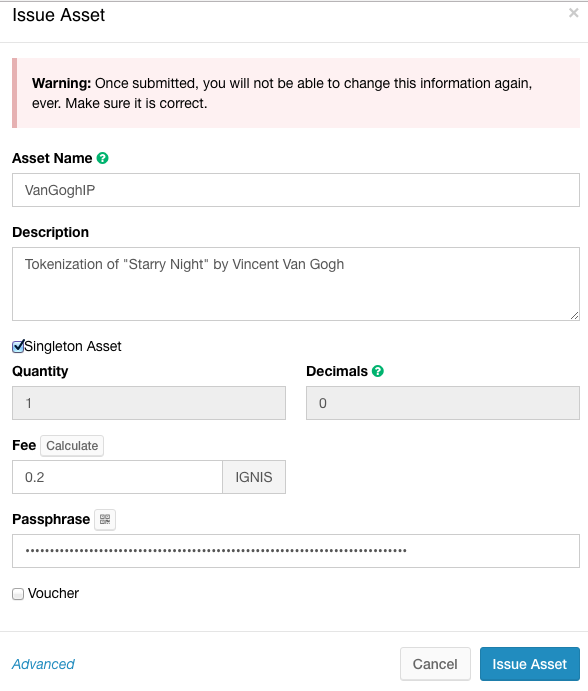Click the Singleton Asset label text
The image size is (588, 691).
pyautogui.click(x=73, y=346)
